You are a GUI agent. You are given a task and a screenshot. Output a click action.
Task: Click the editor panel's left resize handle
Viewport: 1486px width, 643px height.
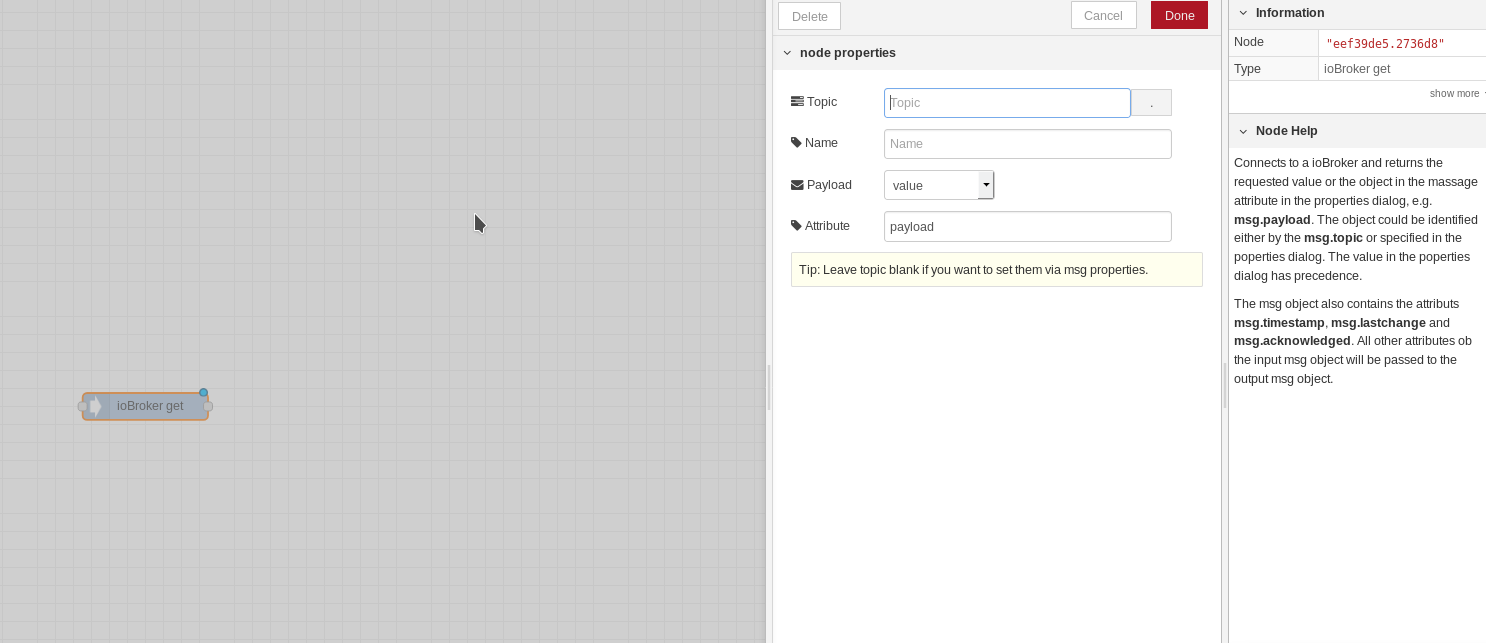pyautogui.click(x=769, y=387)
